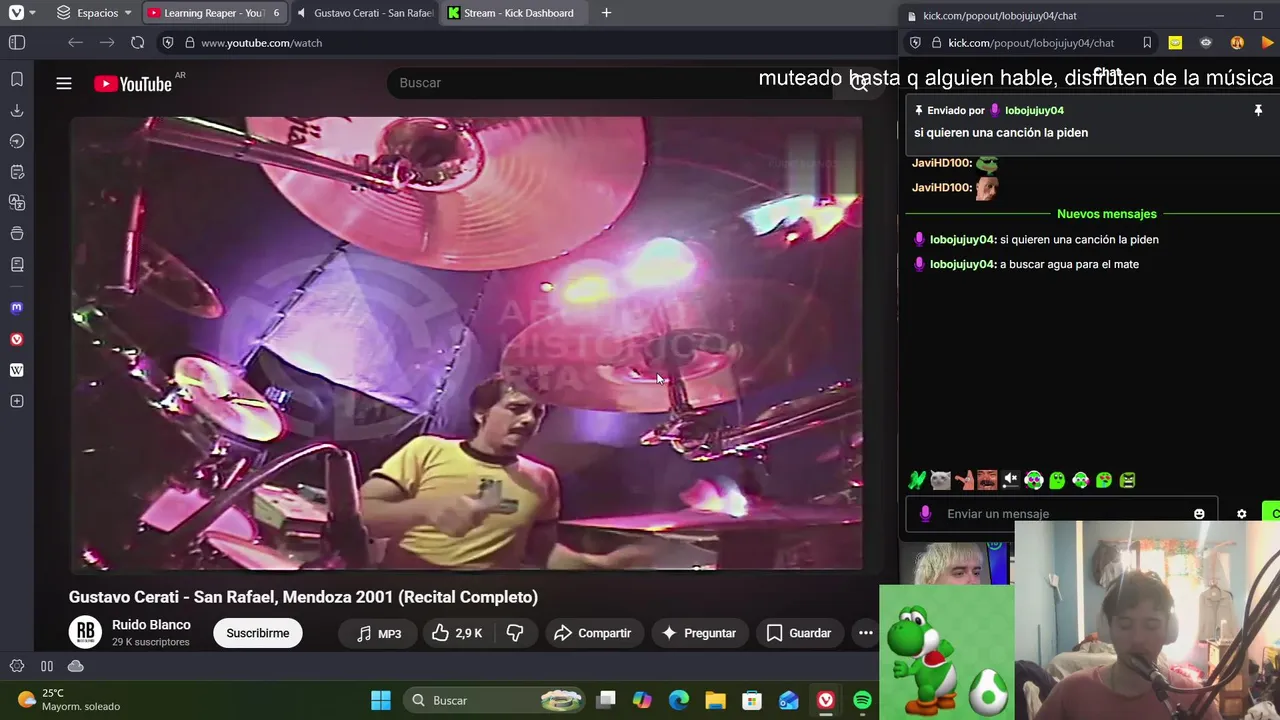The image size is (1280, 720).
Task: Jump to Nuevos mensajes divider
Action: pos(1106,214)
